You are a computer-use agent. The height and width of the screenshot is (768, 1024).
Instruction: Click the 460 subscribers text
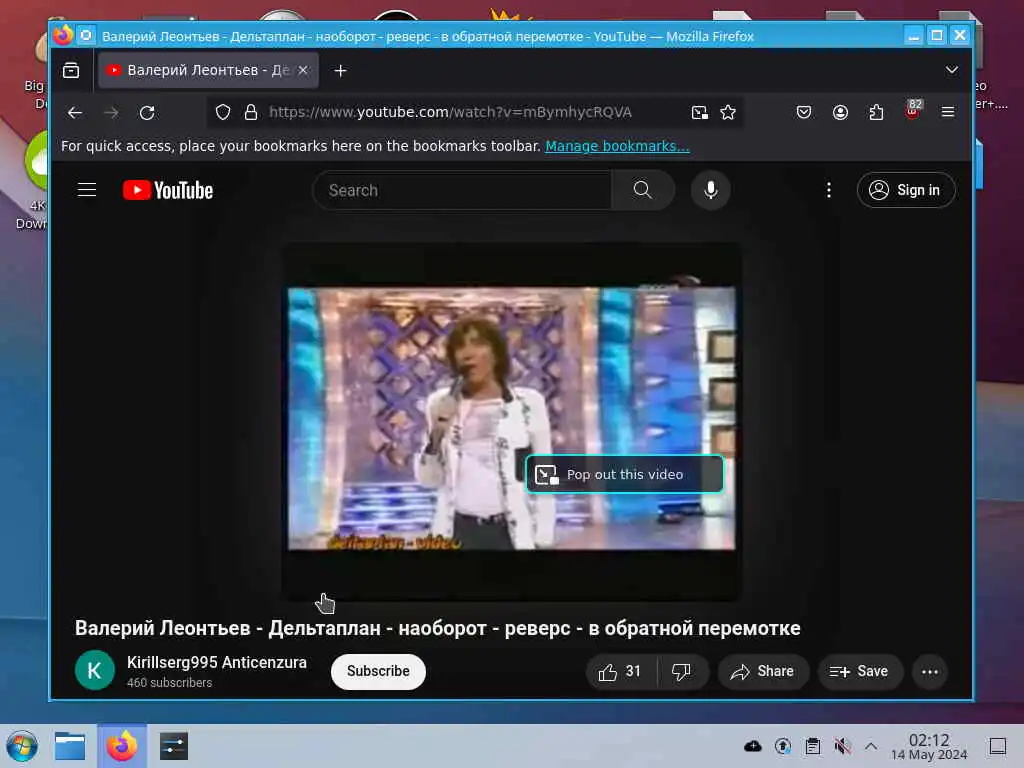pos(170,682)
